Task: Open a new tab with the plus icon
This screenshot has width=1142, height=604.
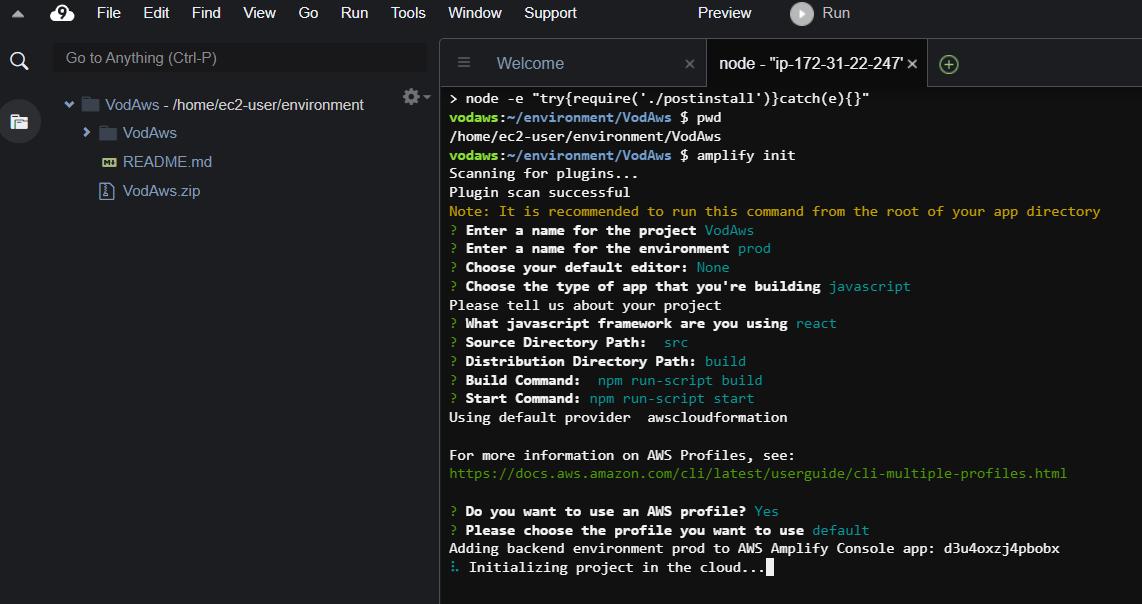Action: coord(948,64)
